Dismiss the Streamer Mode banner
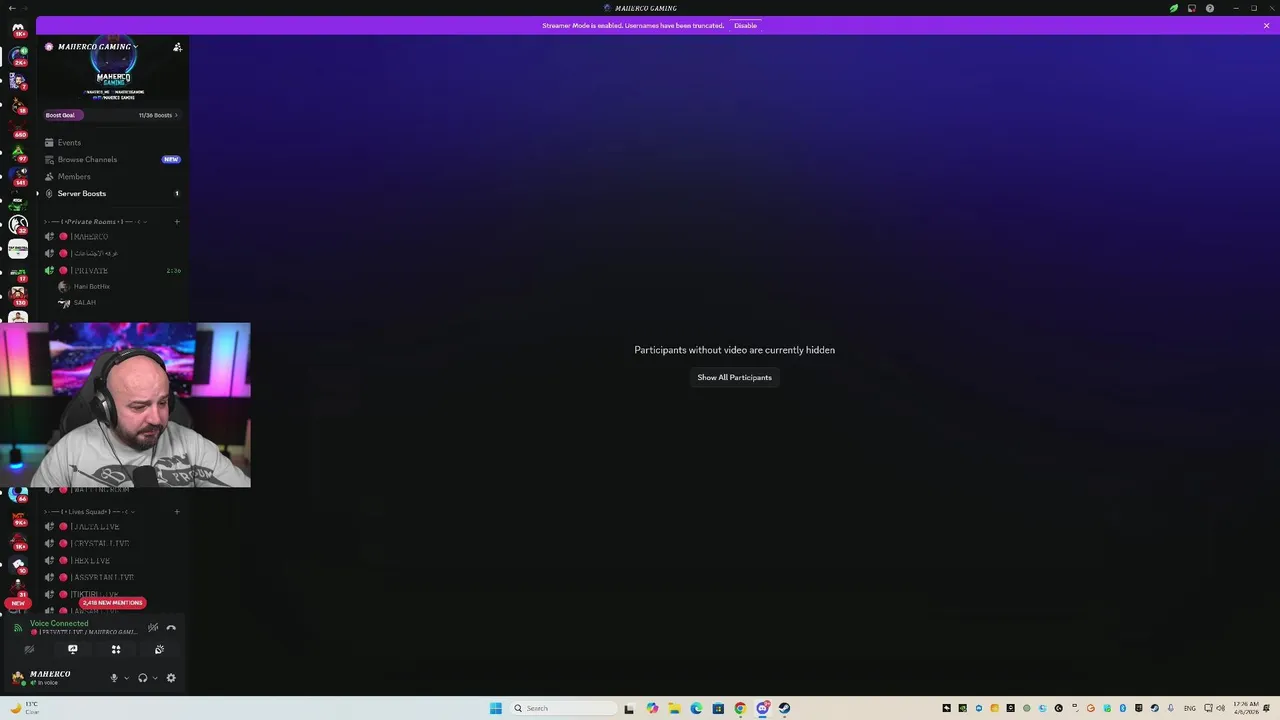Screen dimensions: 1280x720 click(1266, 25)
